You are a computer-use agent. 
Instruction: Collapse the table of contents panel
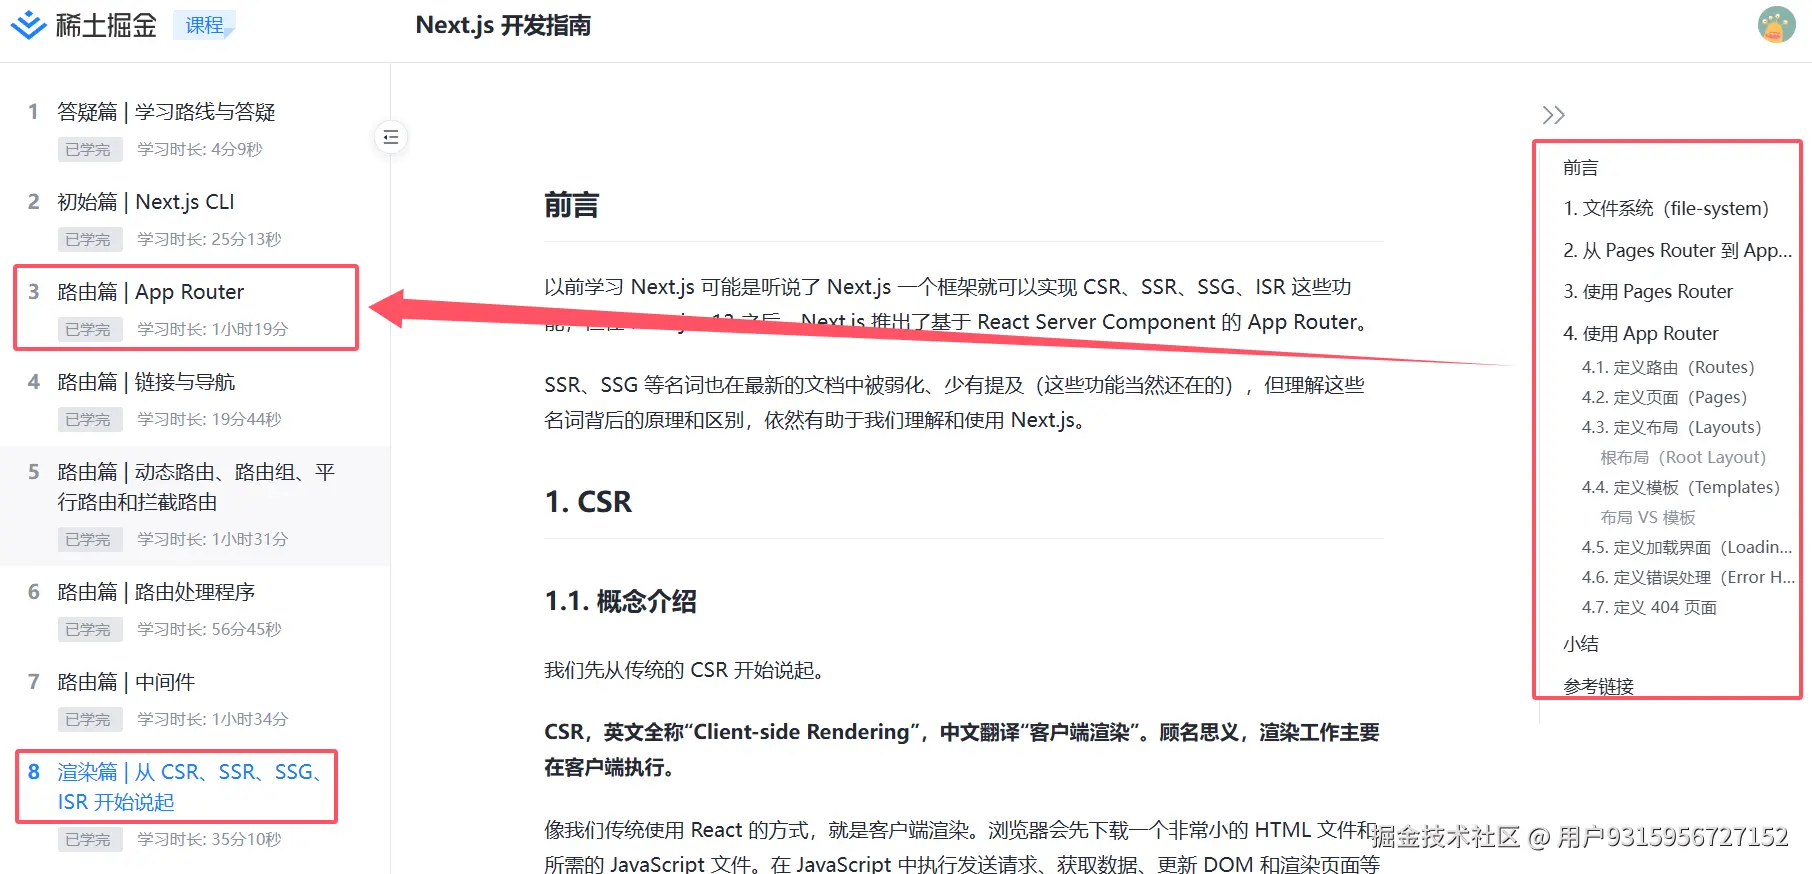1553,115
